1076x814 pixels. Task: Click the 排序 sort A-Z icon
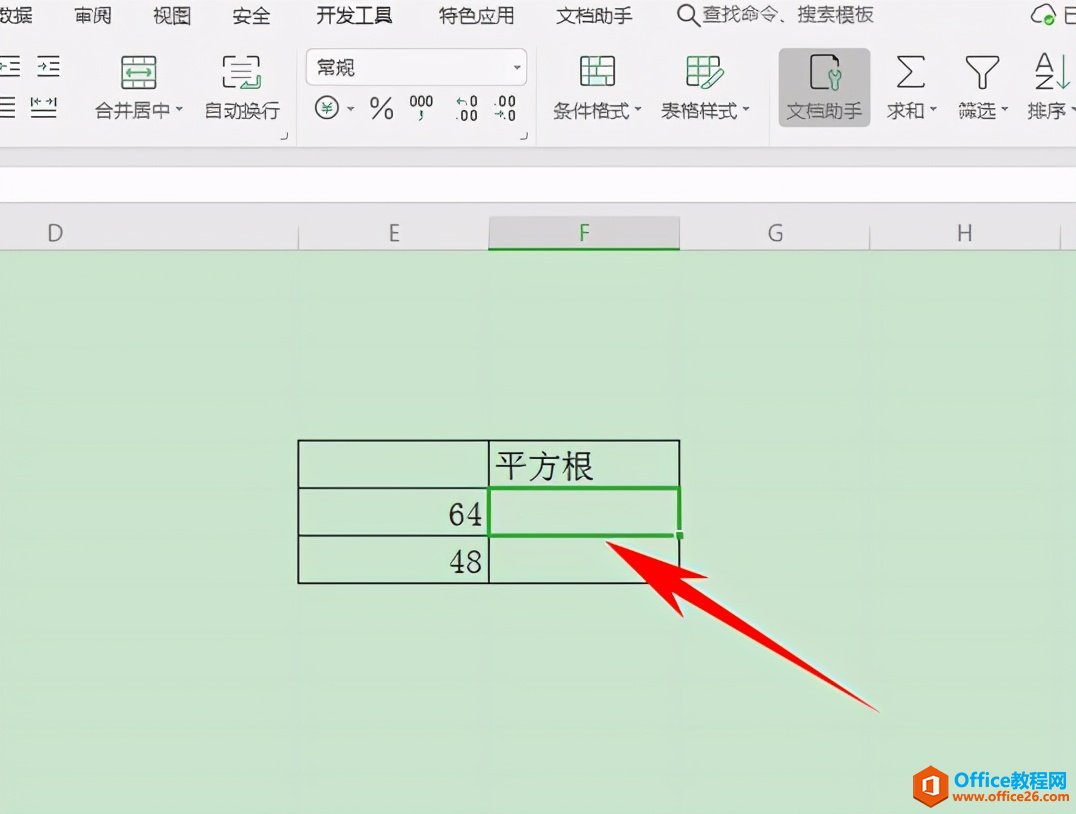tap(1051, 72)
